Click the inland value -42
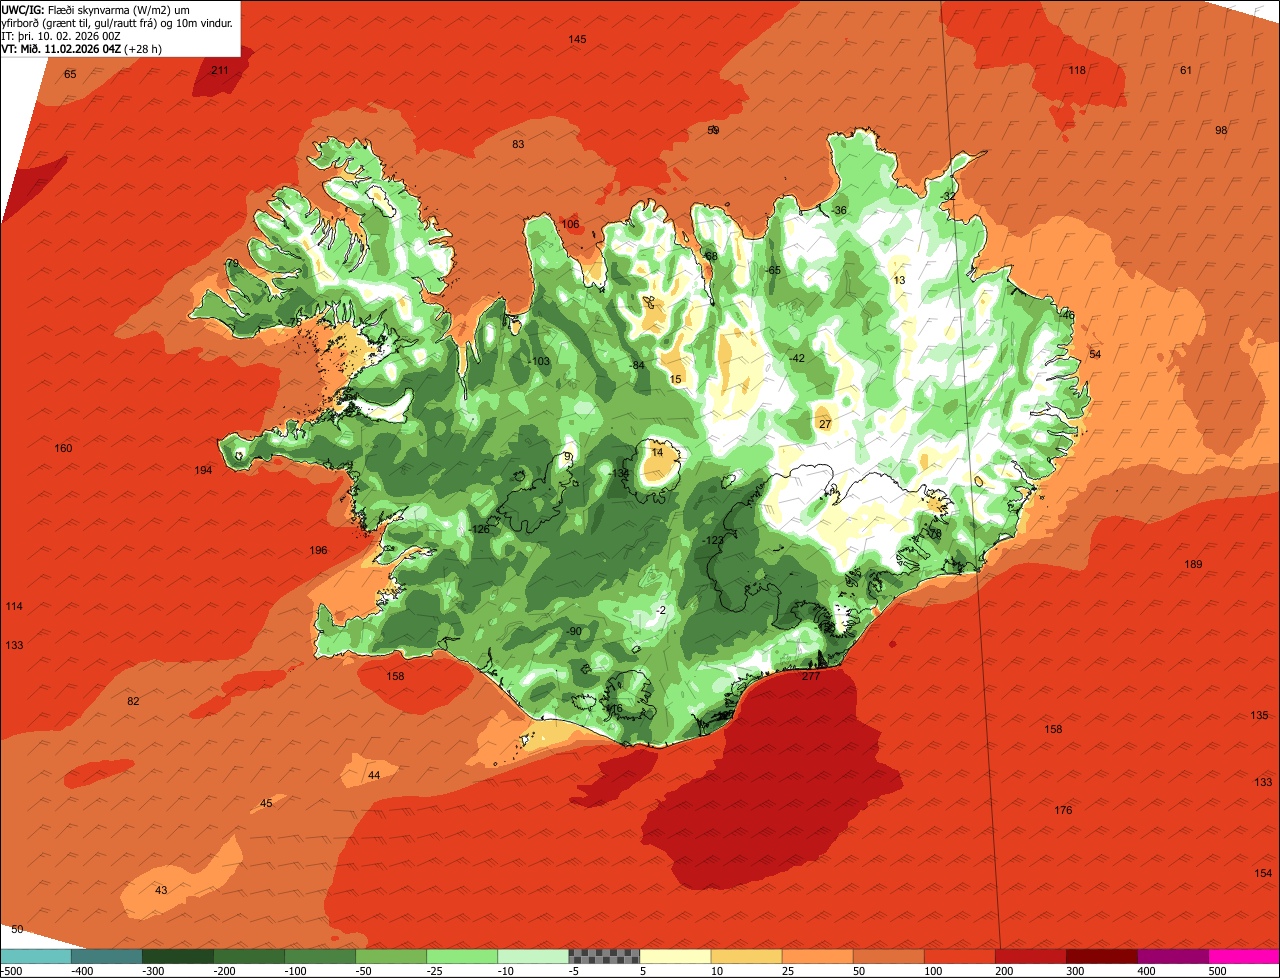This screenshot has height=978, width=1280. pyautogui.click(x=797, y=358)
